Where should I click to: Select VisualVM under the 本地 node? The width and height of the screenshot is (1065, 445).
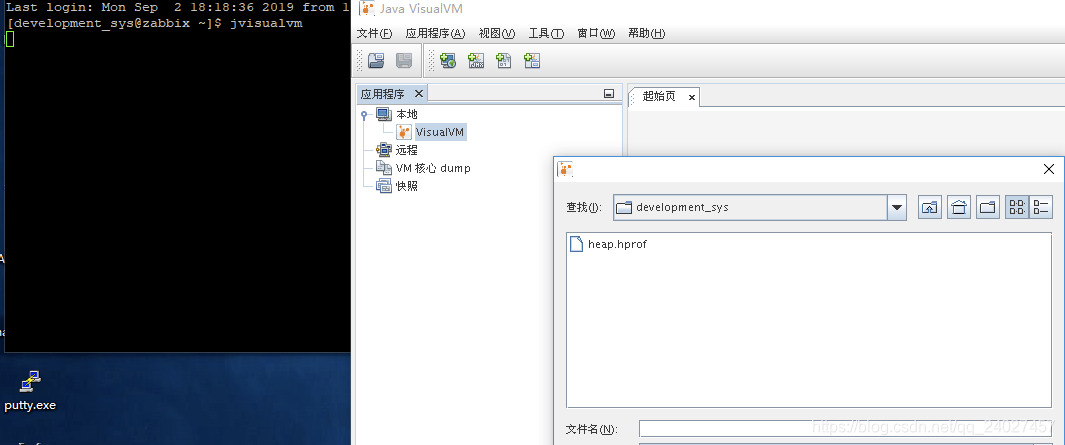point(440,132)
